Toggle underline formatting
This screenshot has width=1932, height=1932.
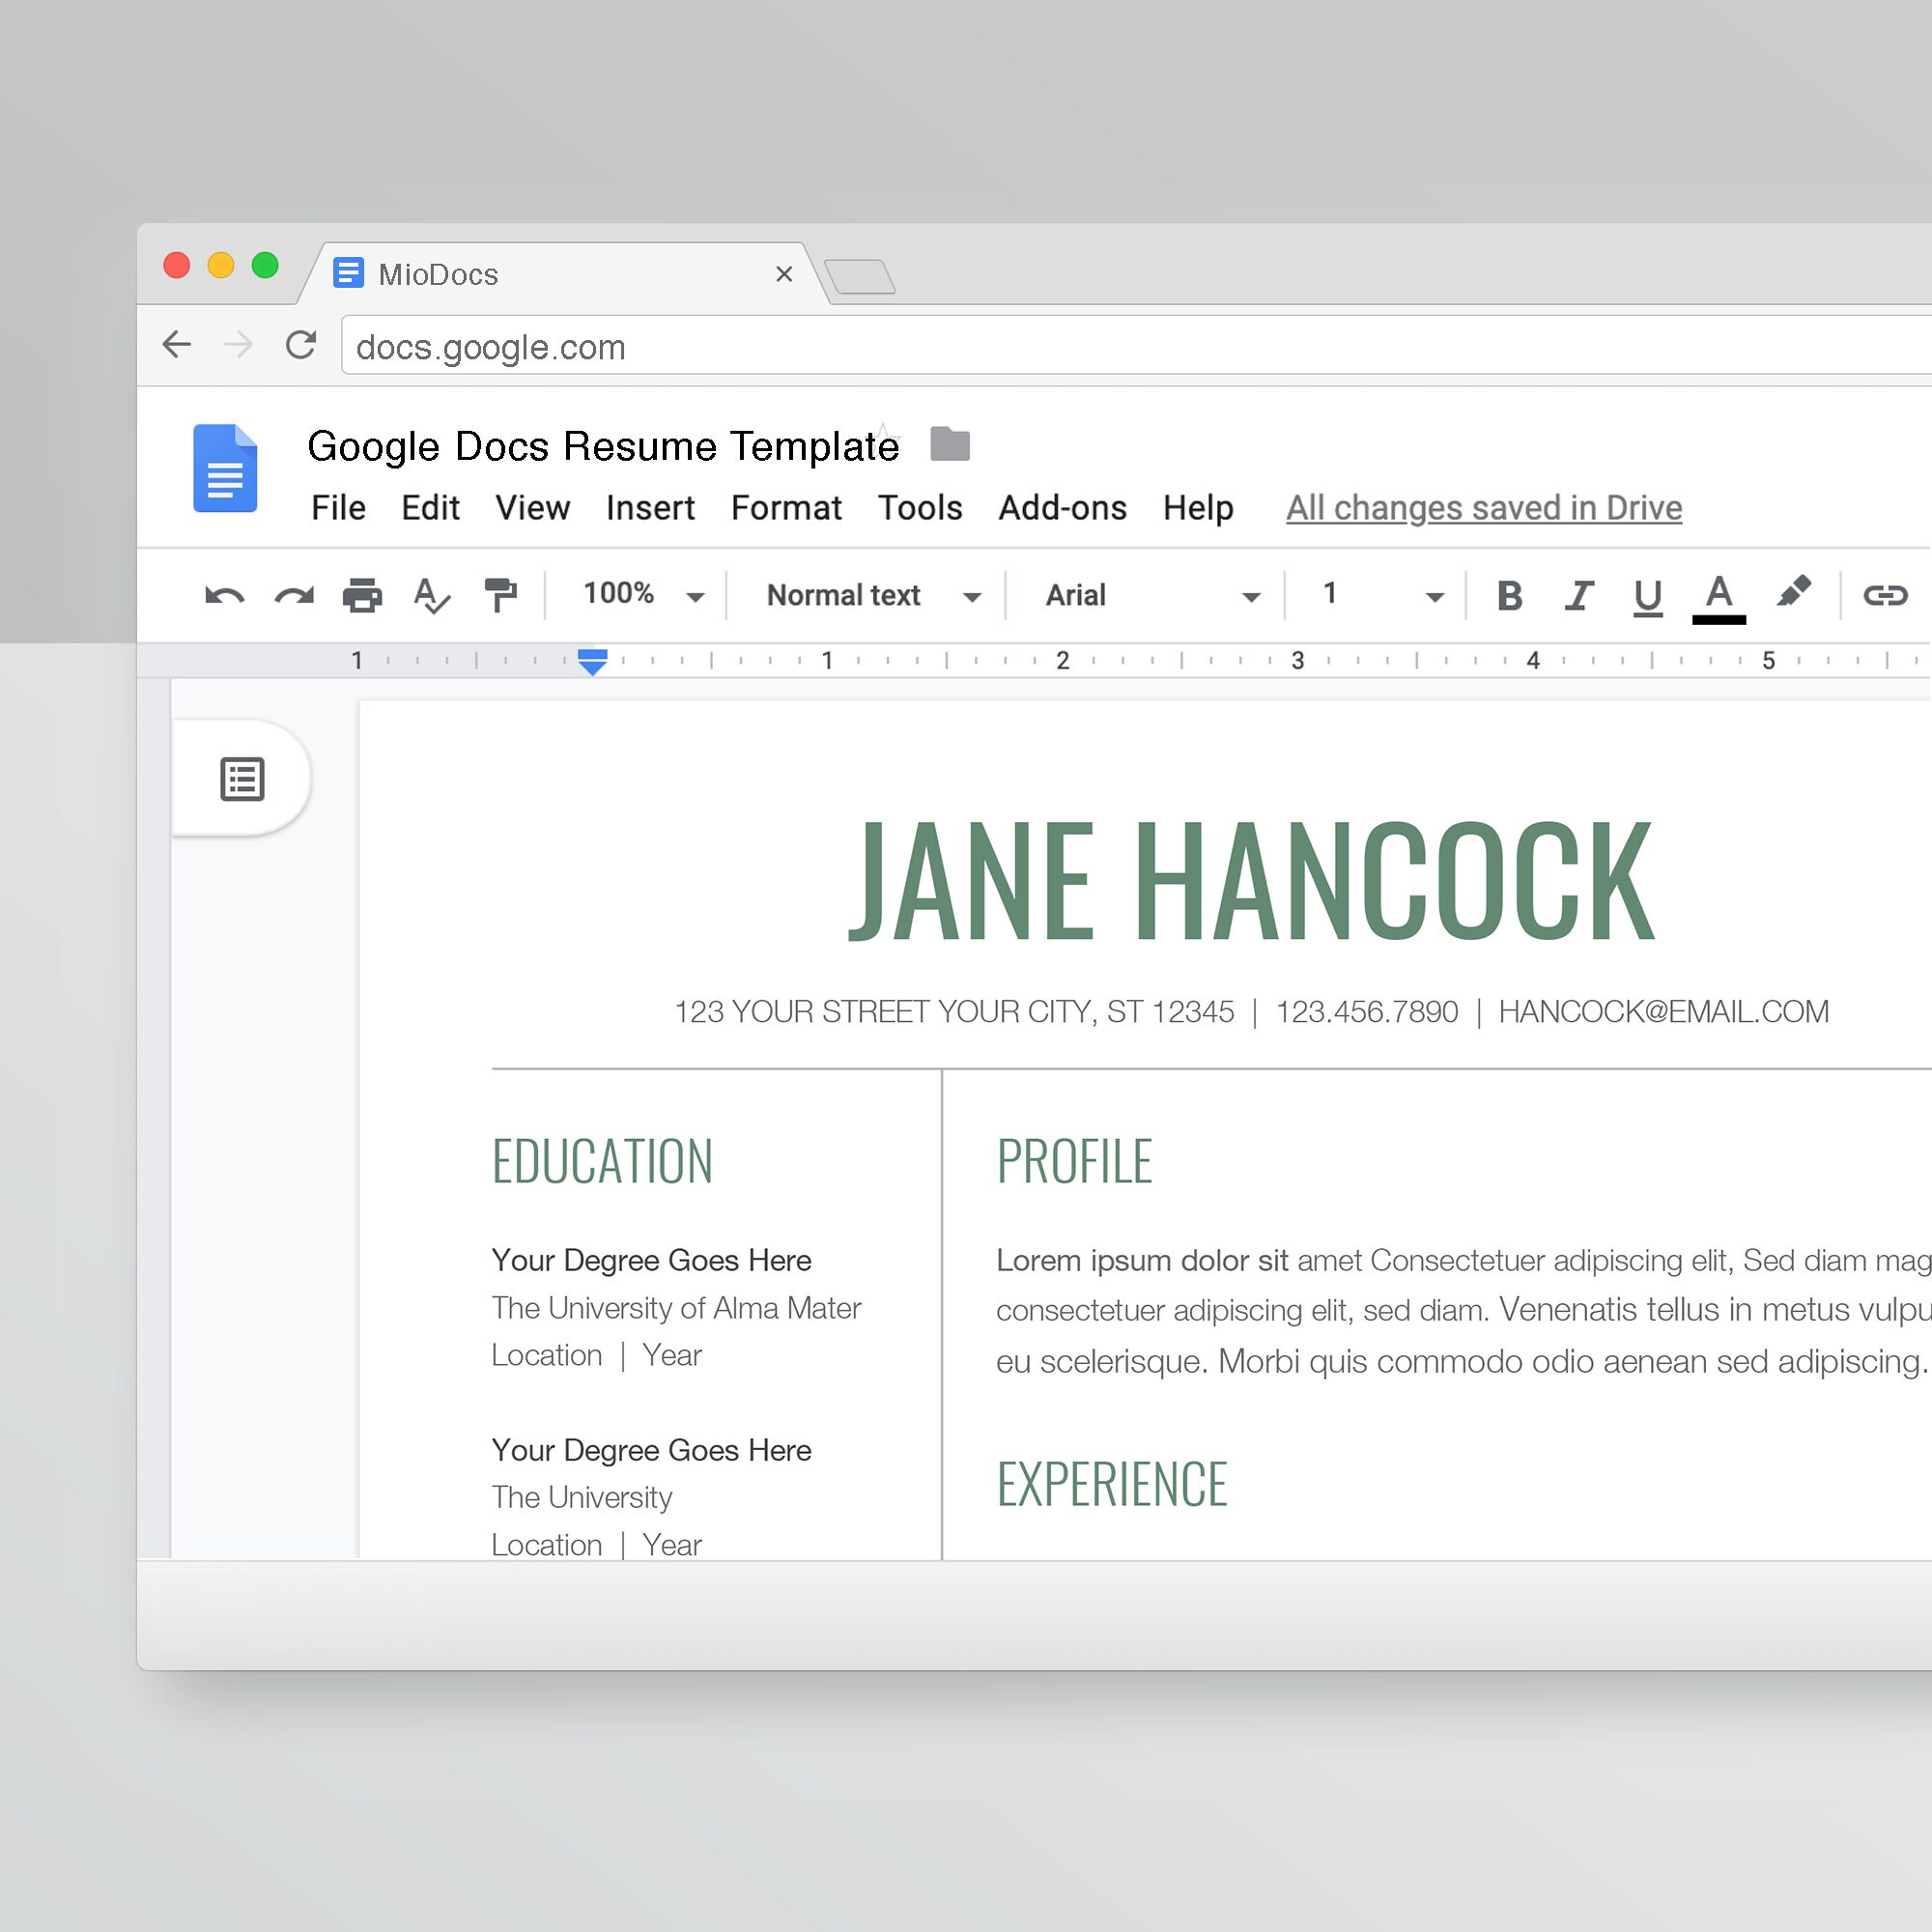pyautogui.click(x=1646, y=595)
